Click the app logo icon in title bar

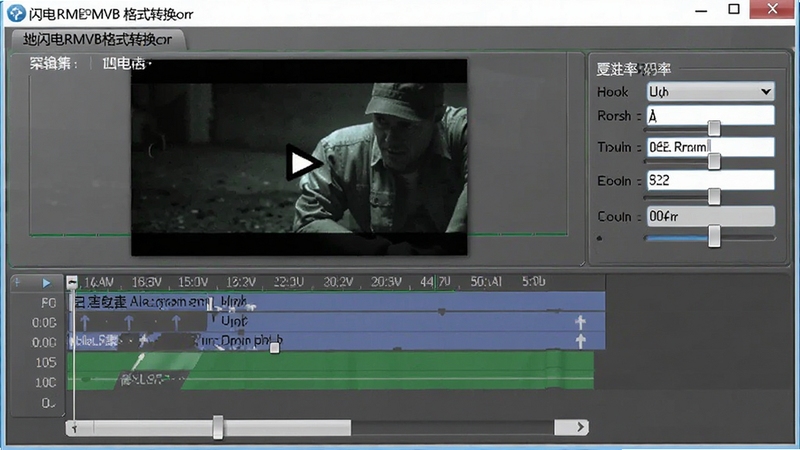click(16, 13)
